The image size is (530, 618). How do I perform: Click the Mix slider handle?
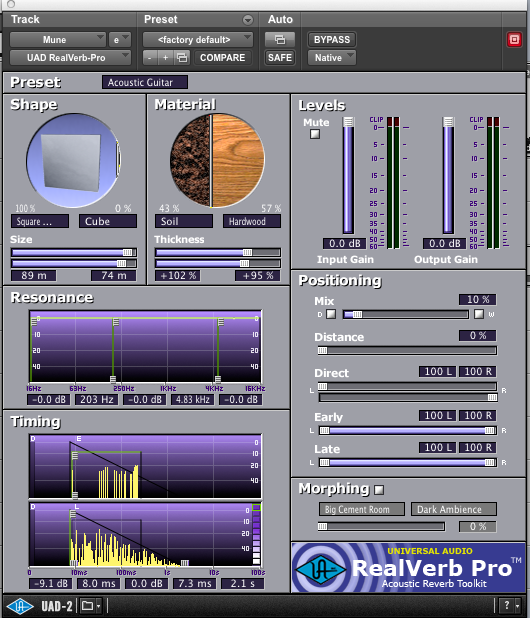coord(357,314)
